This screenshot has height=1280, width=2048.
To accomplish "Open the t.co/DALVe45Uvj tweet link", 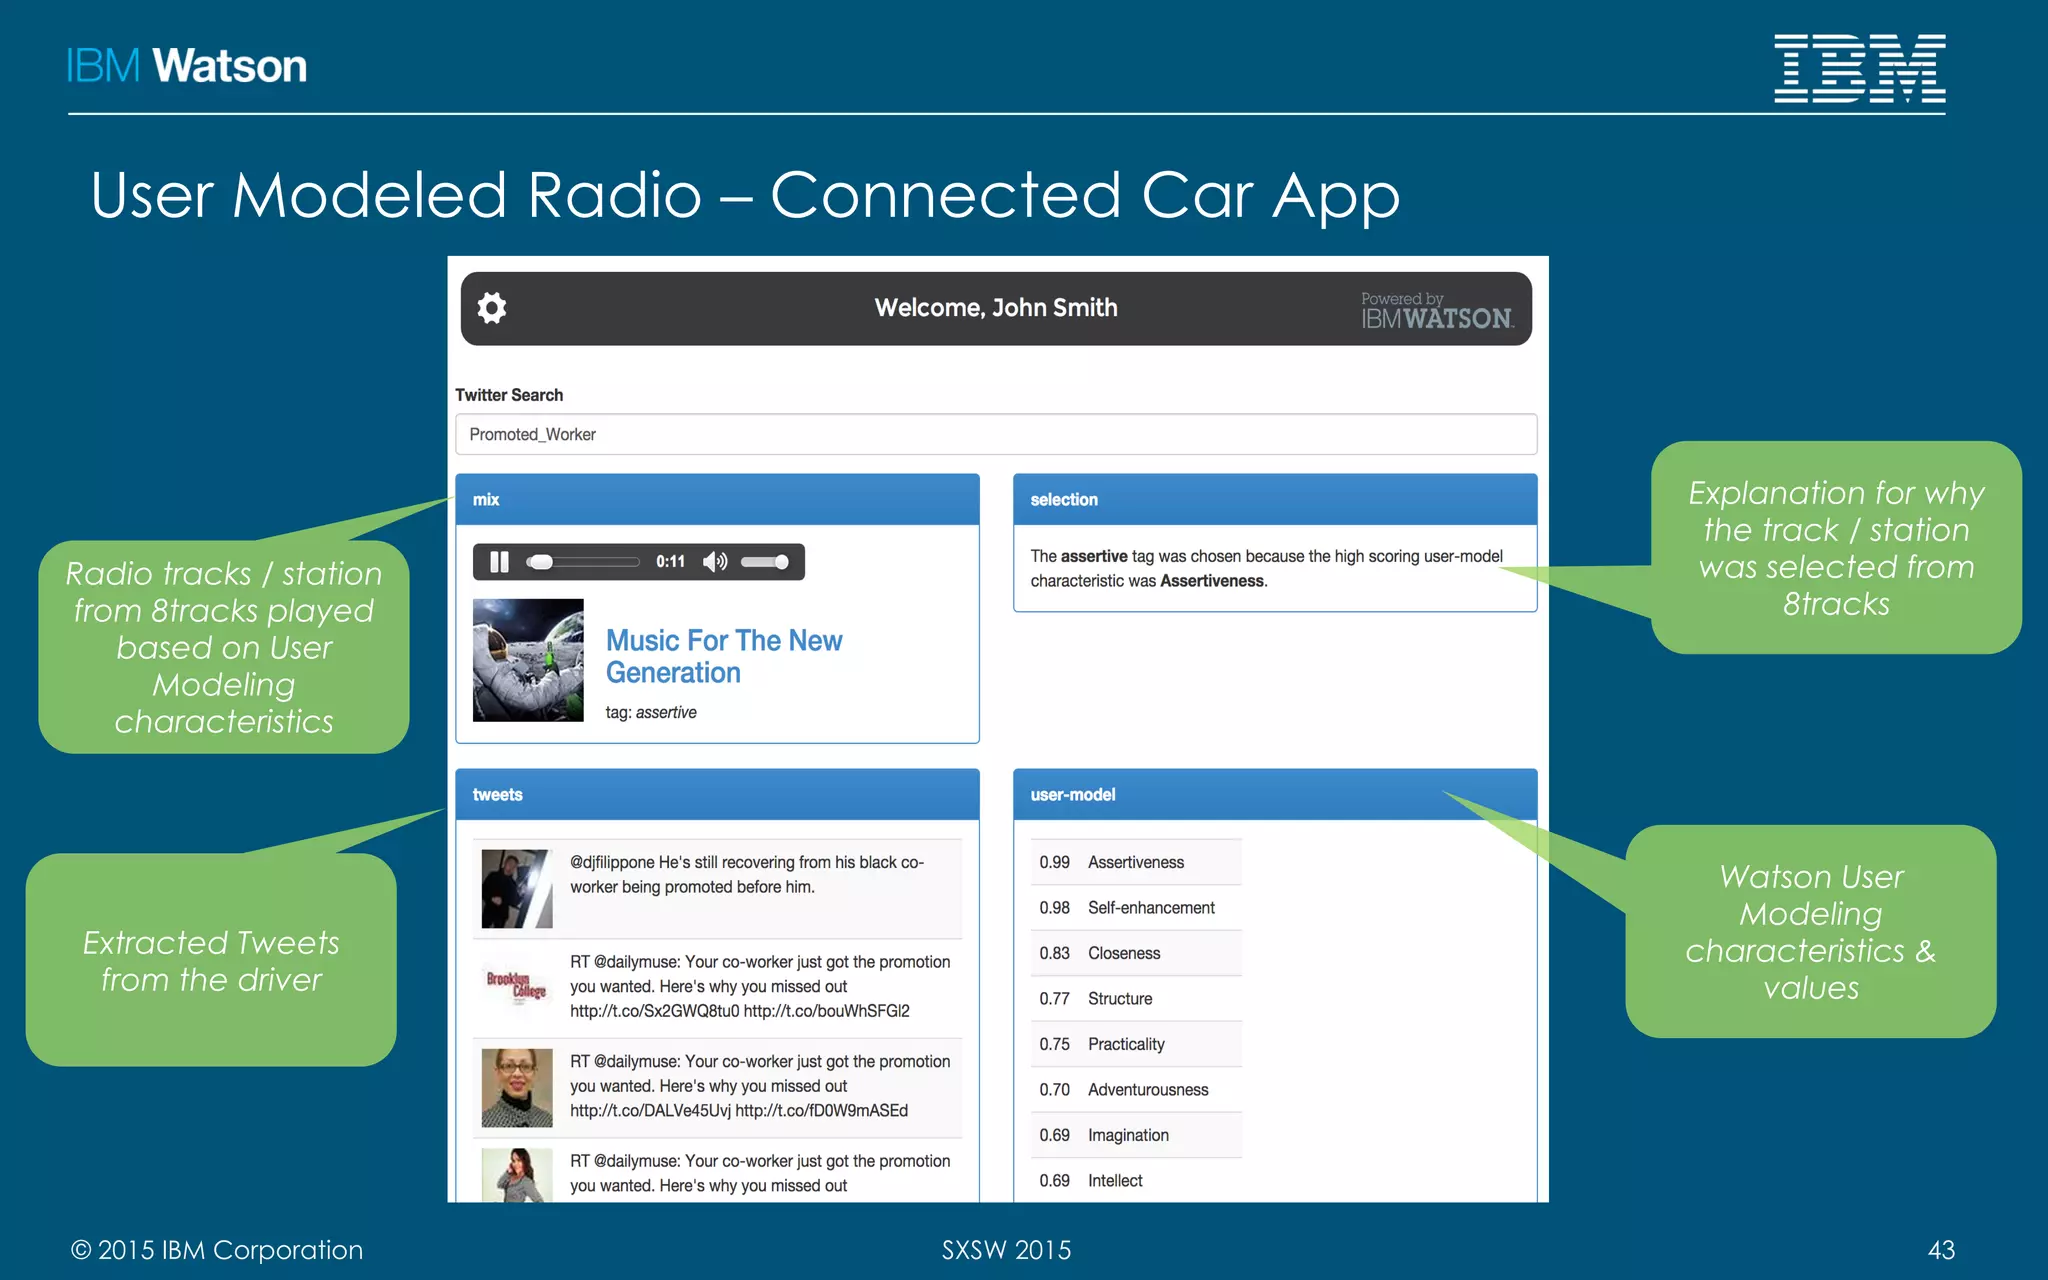I will [650, 1111].
